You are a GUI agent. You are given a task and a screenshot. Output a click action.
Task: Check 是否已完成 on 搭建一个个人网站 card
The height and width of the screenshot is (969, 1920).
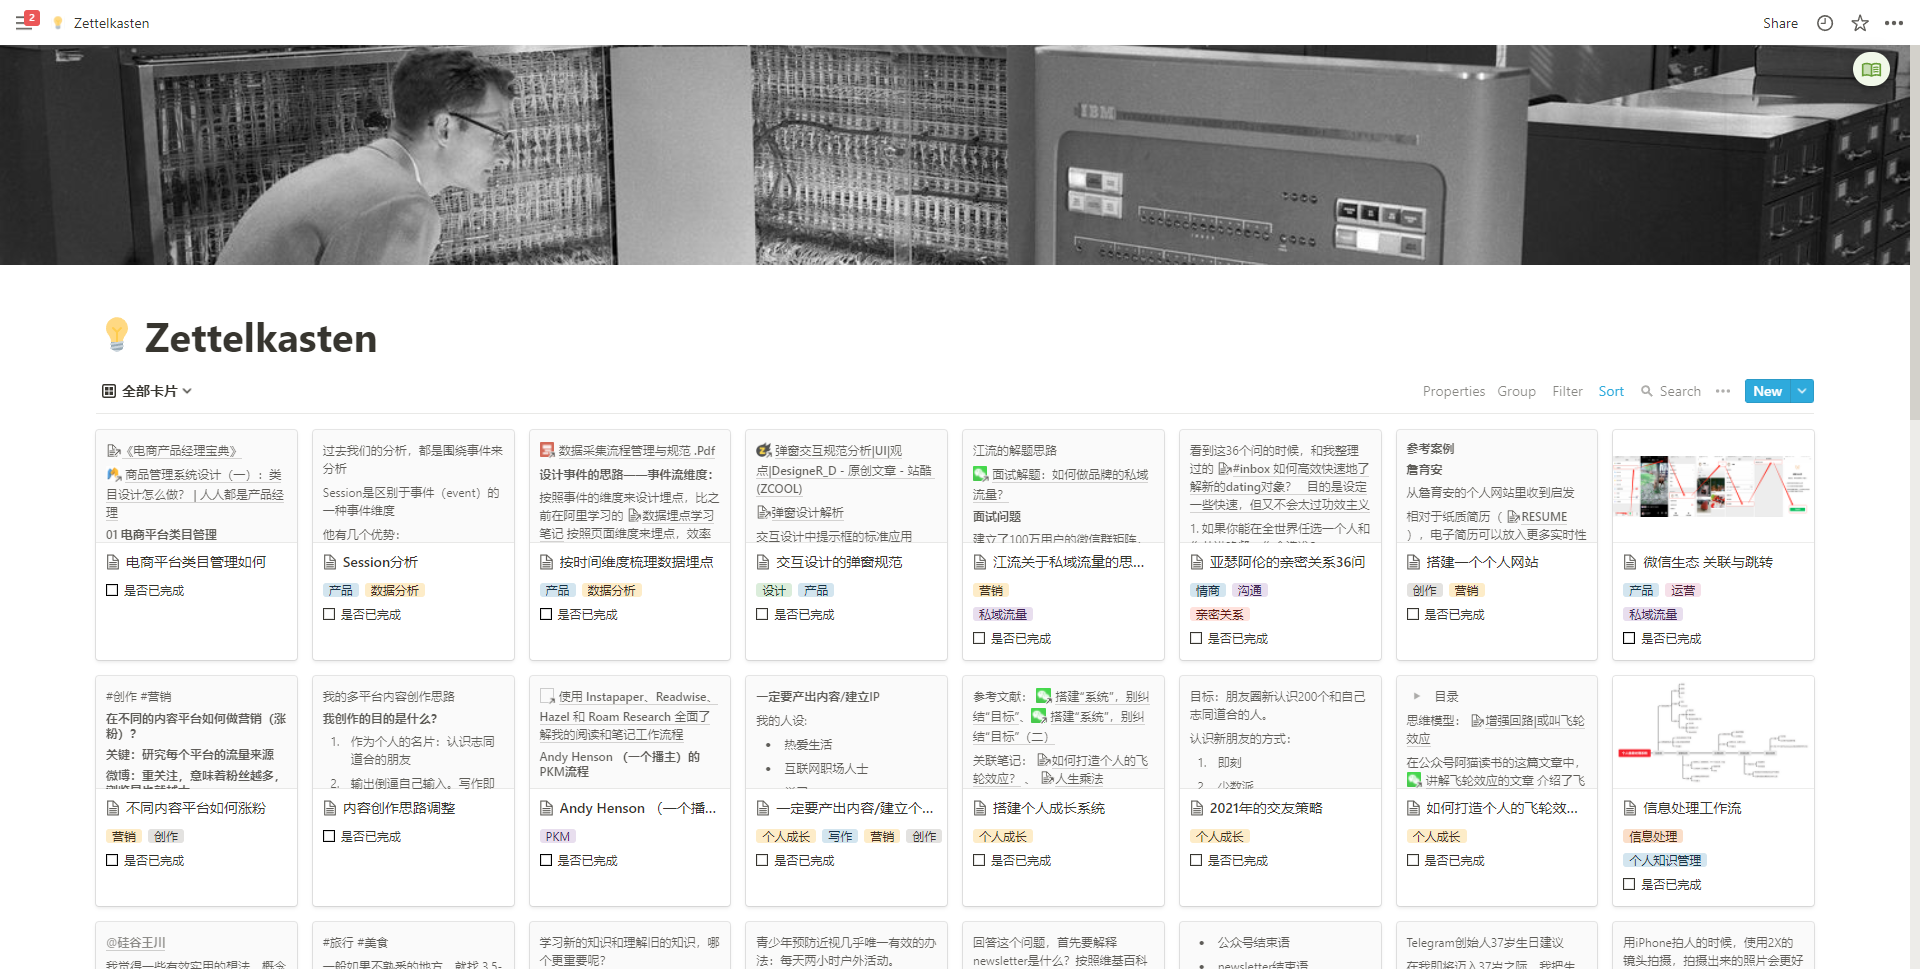click(1413, 614)
